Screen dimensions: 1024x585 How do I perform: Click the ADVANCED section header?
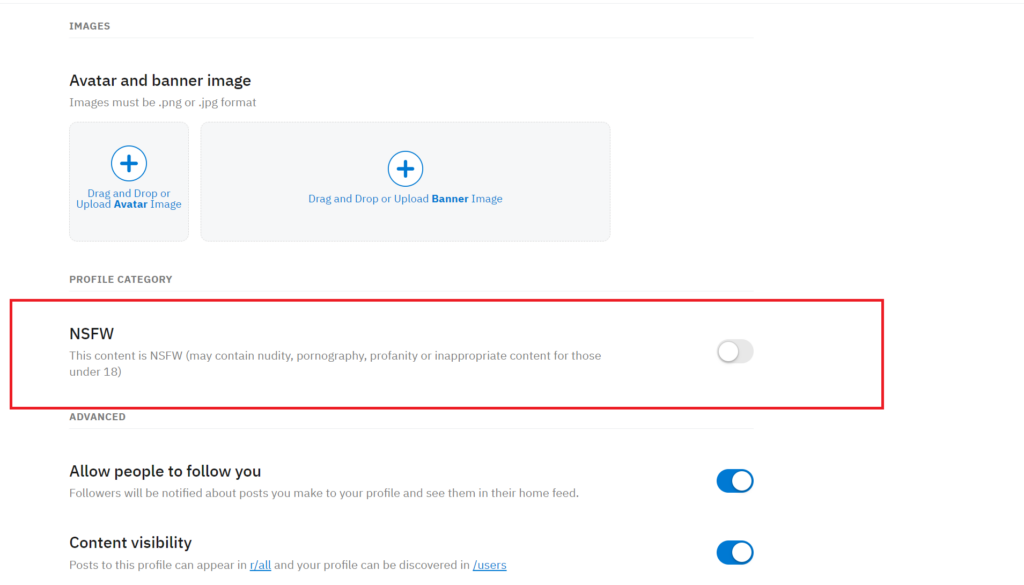[97, 416]
